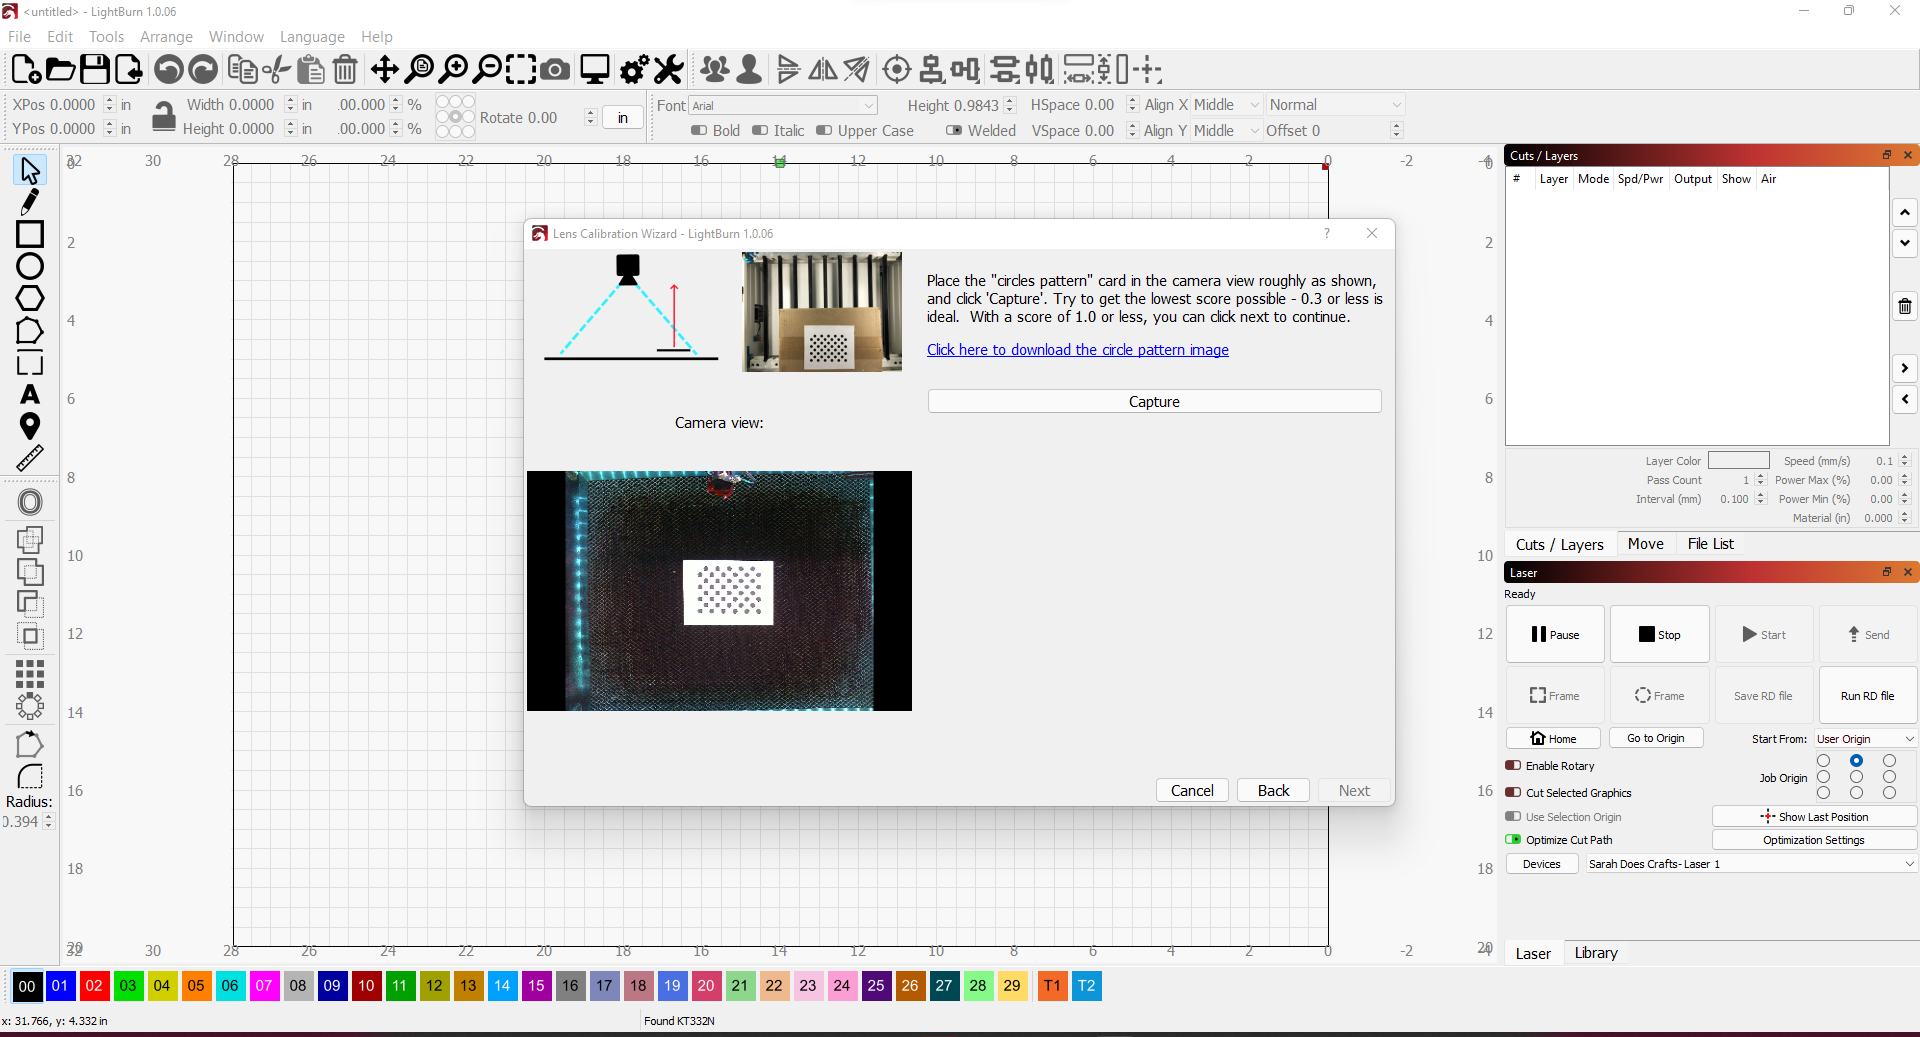Save the project with the floppy icon

tap(94, 69)
